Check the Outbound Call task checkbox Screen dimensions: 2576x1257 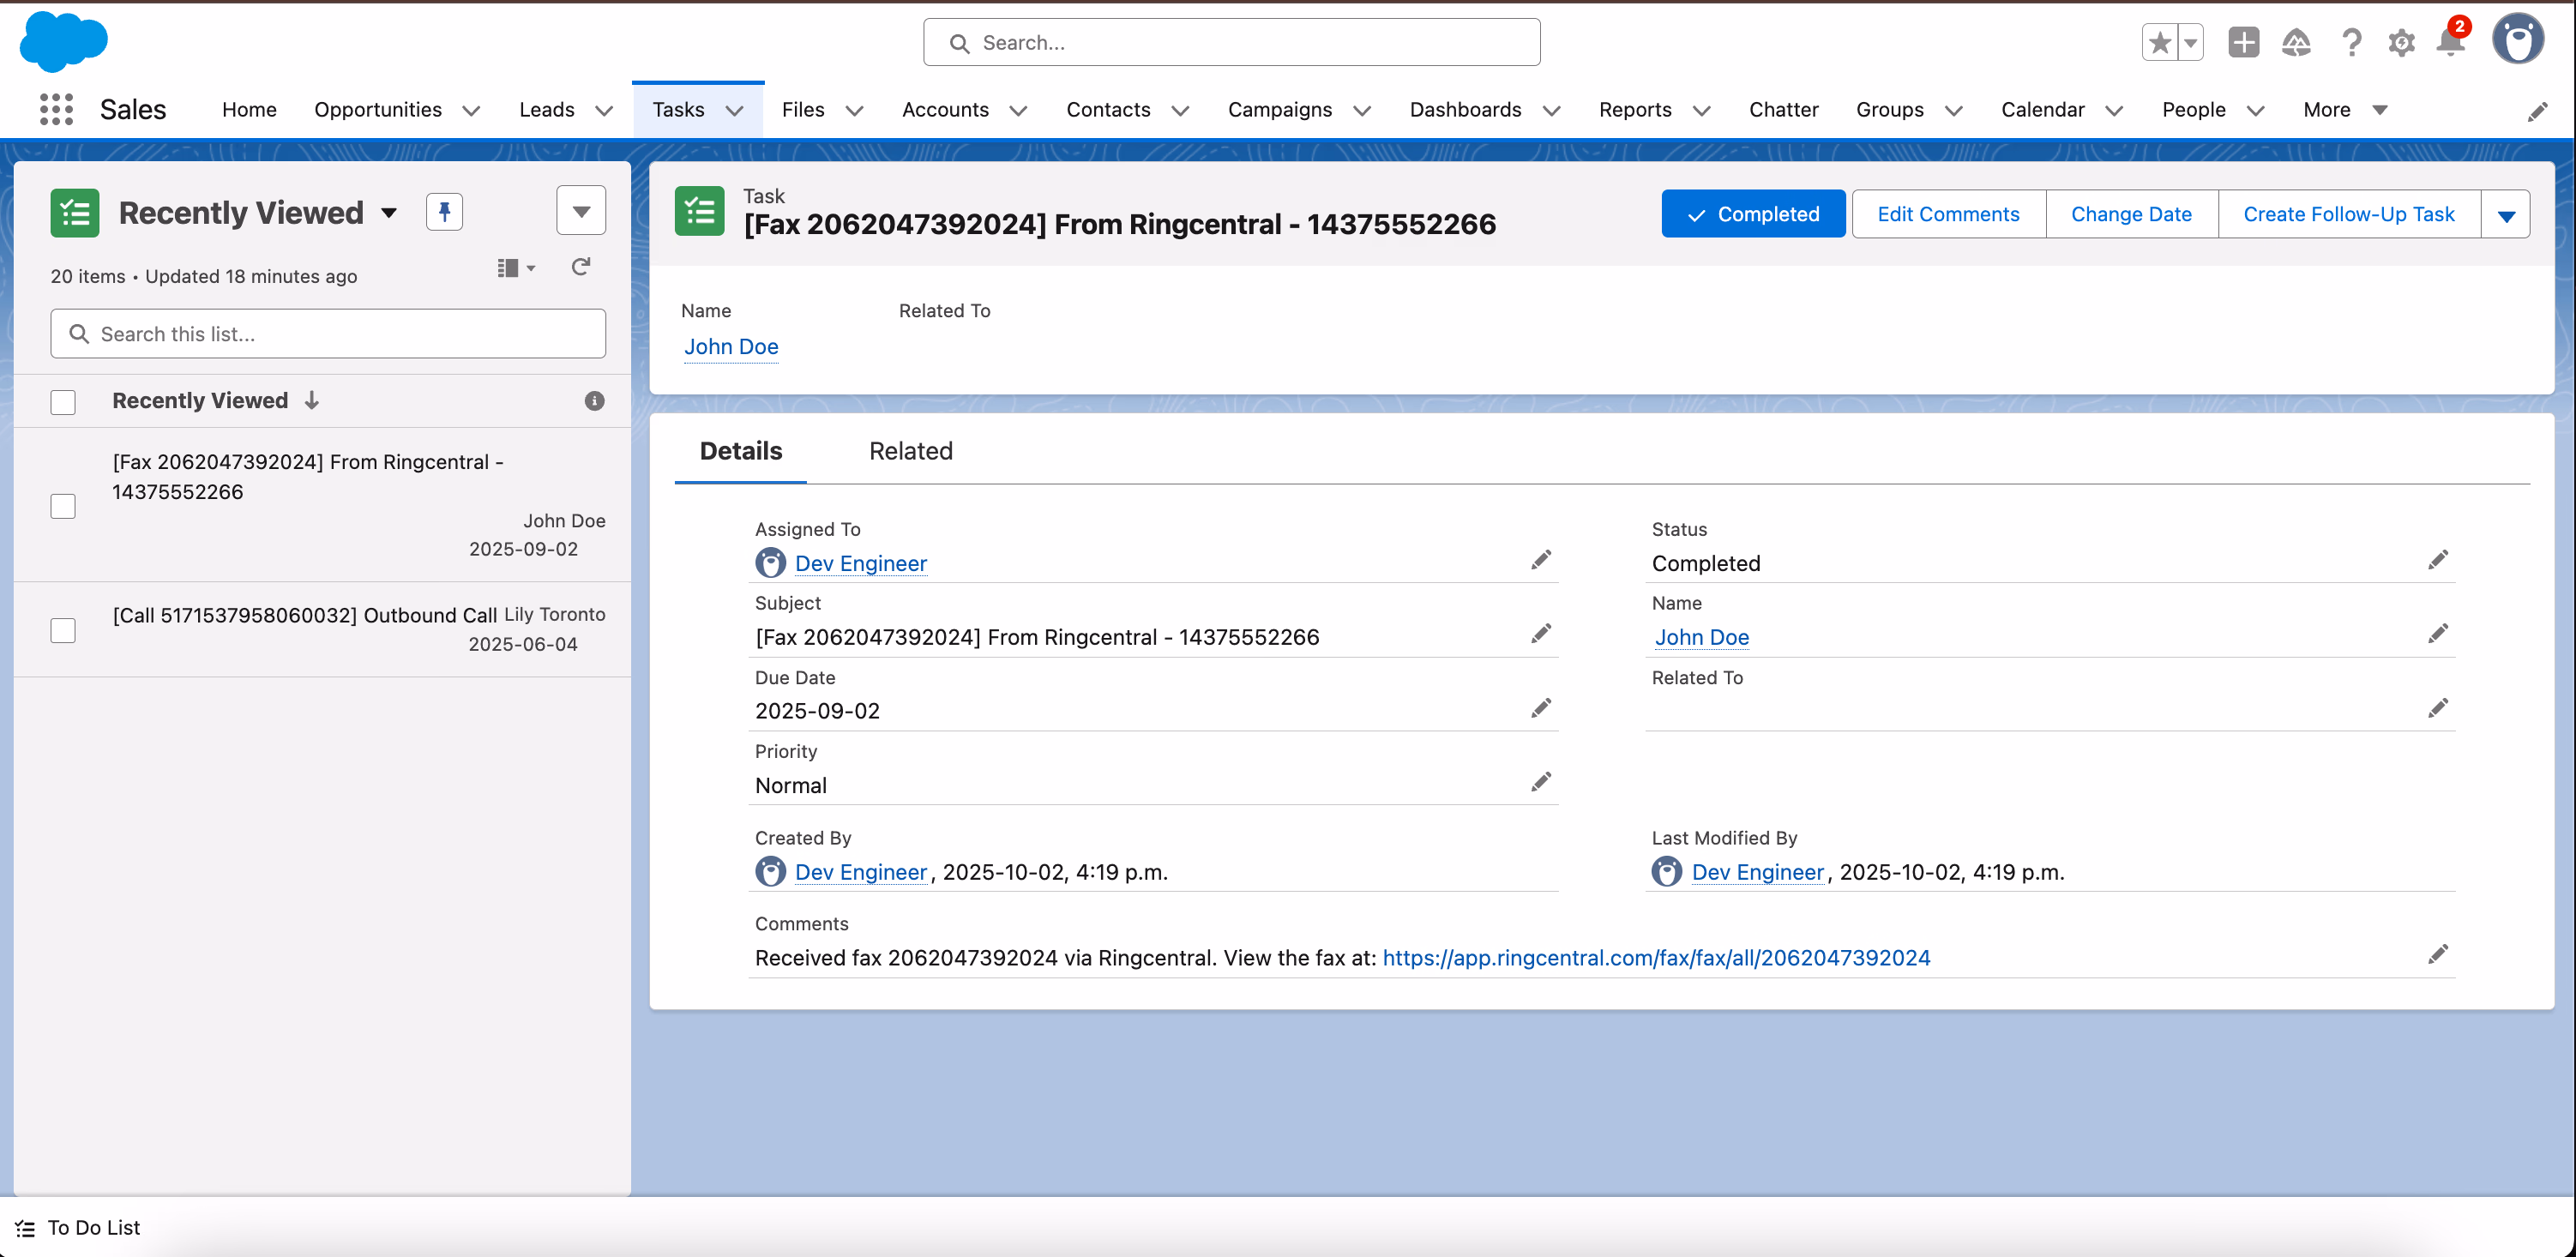click(x=63, y=630)
